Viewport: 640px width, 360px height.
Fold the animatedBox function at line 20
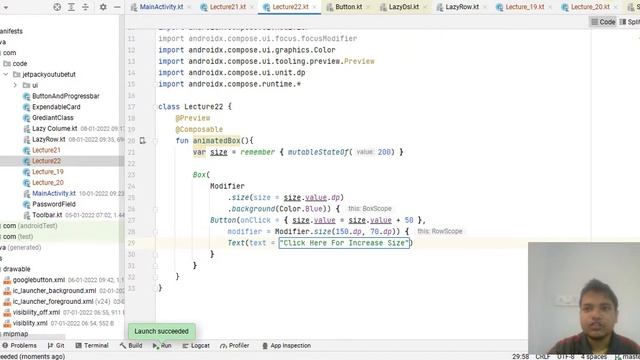click(155, 141)
